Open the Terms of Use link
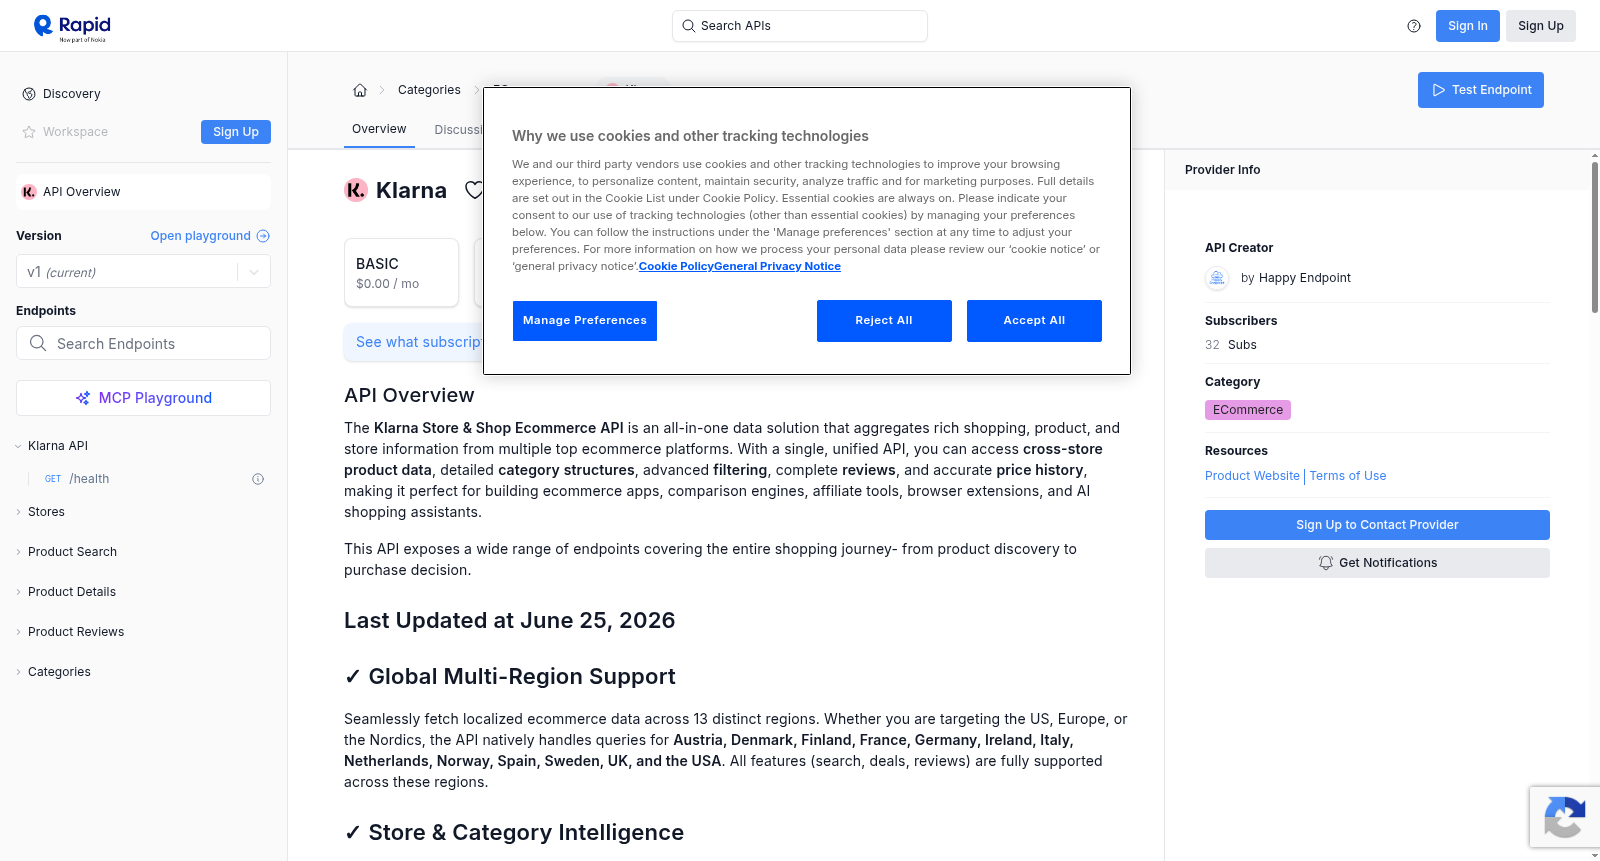 1348,476
